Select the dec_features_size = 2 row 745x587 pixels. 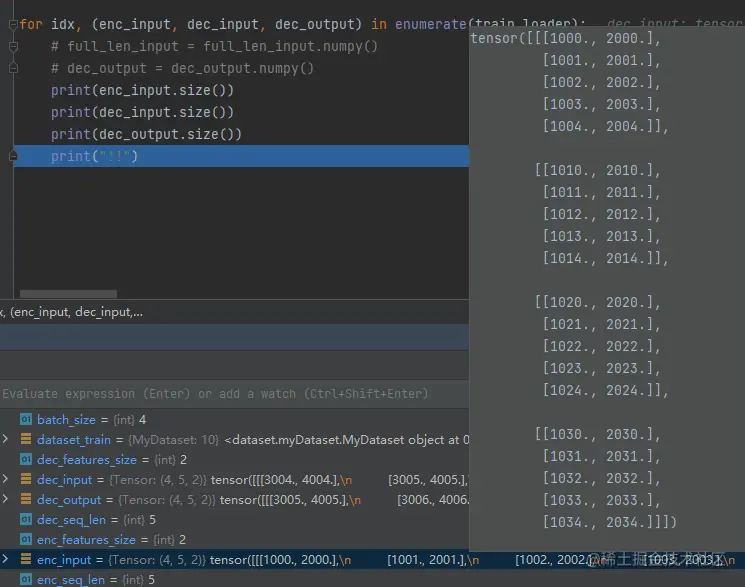click(x=234, y=460)
